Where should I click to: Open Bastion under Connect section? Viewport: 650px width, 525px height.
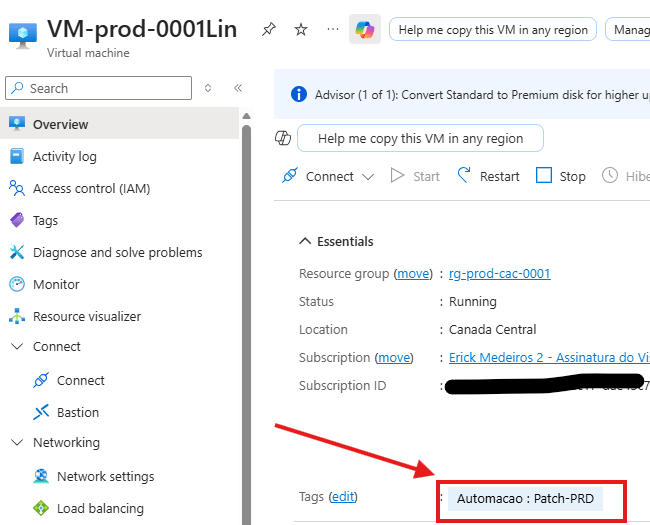78,413
